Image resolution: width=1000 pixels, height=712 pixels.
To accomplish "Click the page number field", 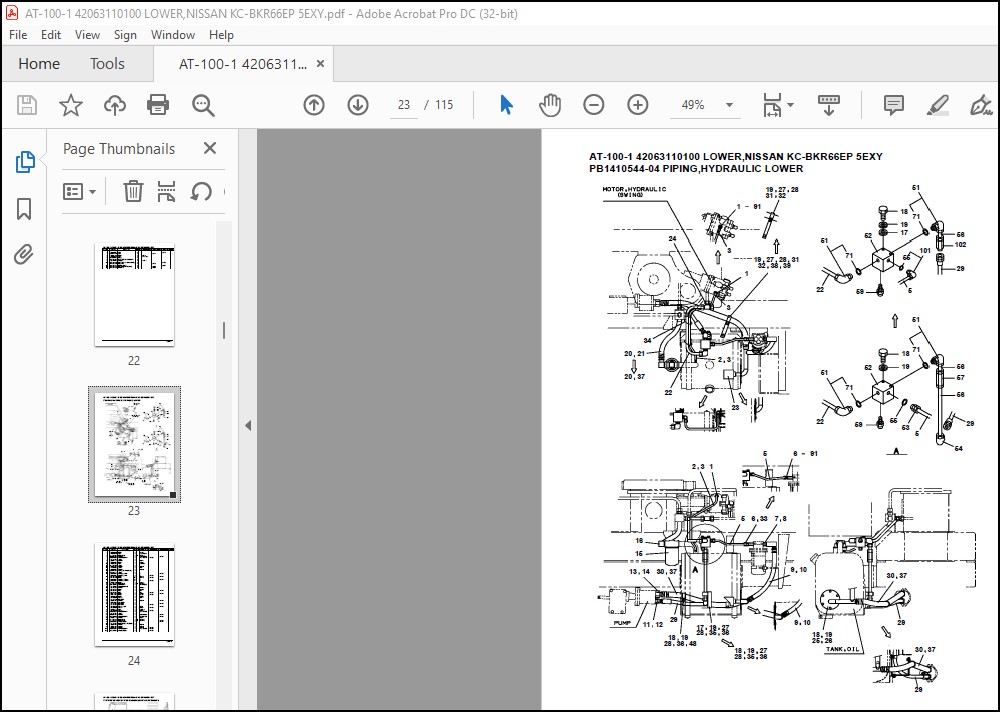I will click(x=404, y=105).
